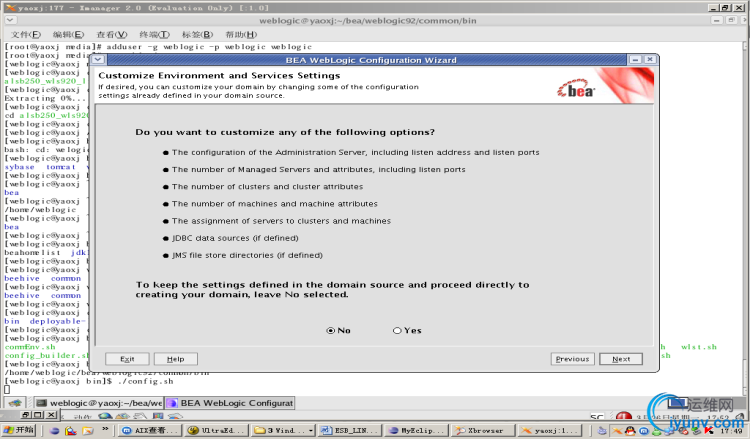The height and width of the screenshot is (439, 750).
Task: Open the 查看(V) terminal menu
Action: pyautogui.click(x=111, y=34)
